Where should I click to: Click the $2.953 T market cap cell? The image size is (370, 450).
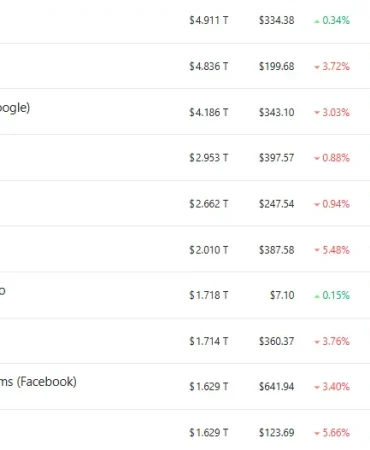point(209,158)
